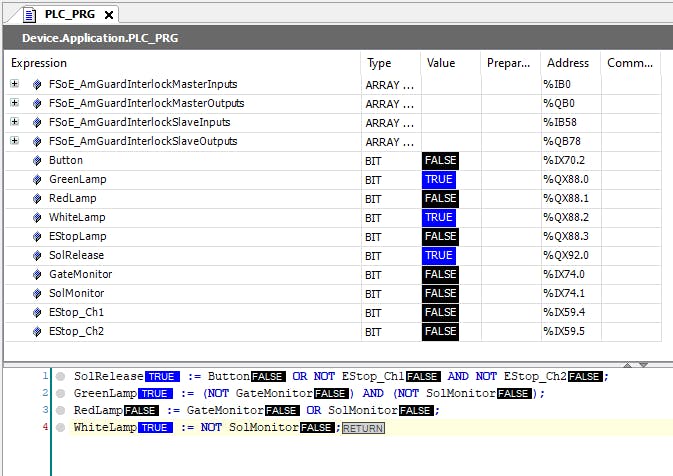Viewport: 673px width, 476px height.
Task: Click SolRelease in code line 1
Action: (x=109, y=376)
